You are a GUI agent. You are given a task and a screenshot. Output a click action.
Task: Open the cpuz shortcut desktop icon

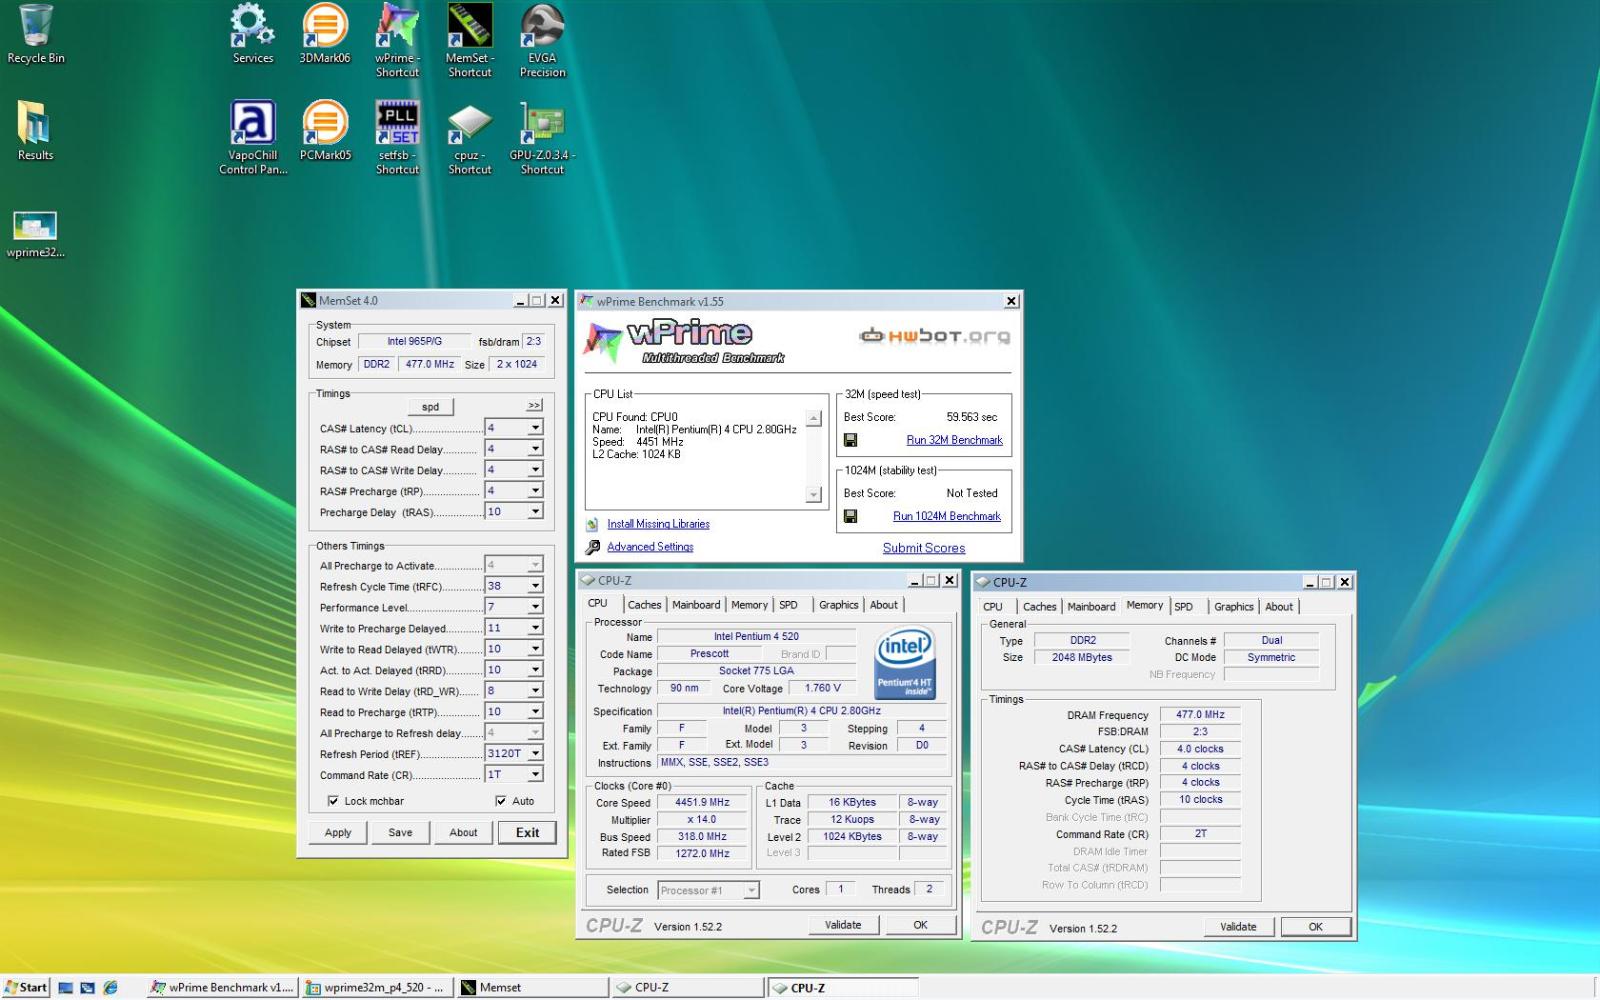point(470,137)
